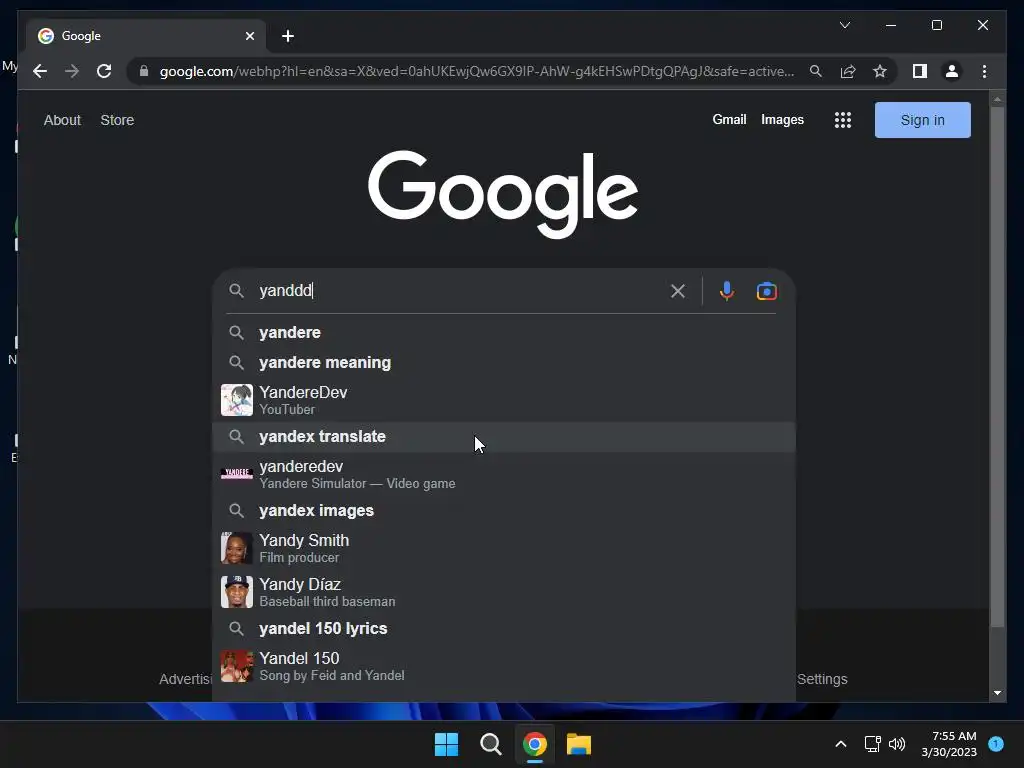Viewport: 1024px width, 768px height.
Task: Open the Chrome profile icon
Action: coord(952,71)
